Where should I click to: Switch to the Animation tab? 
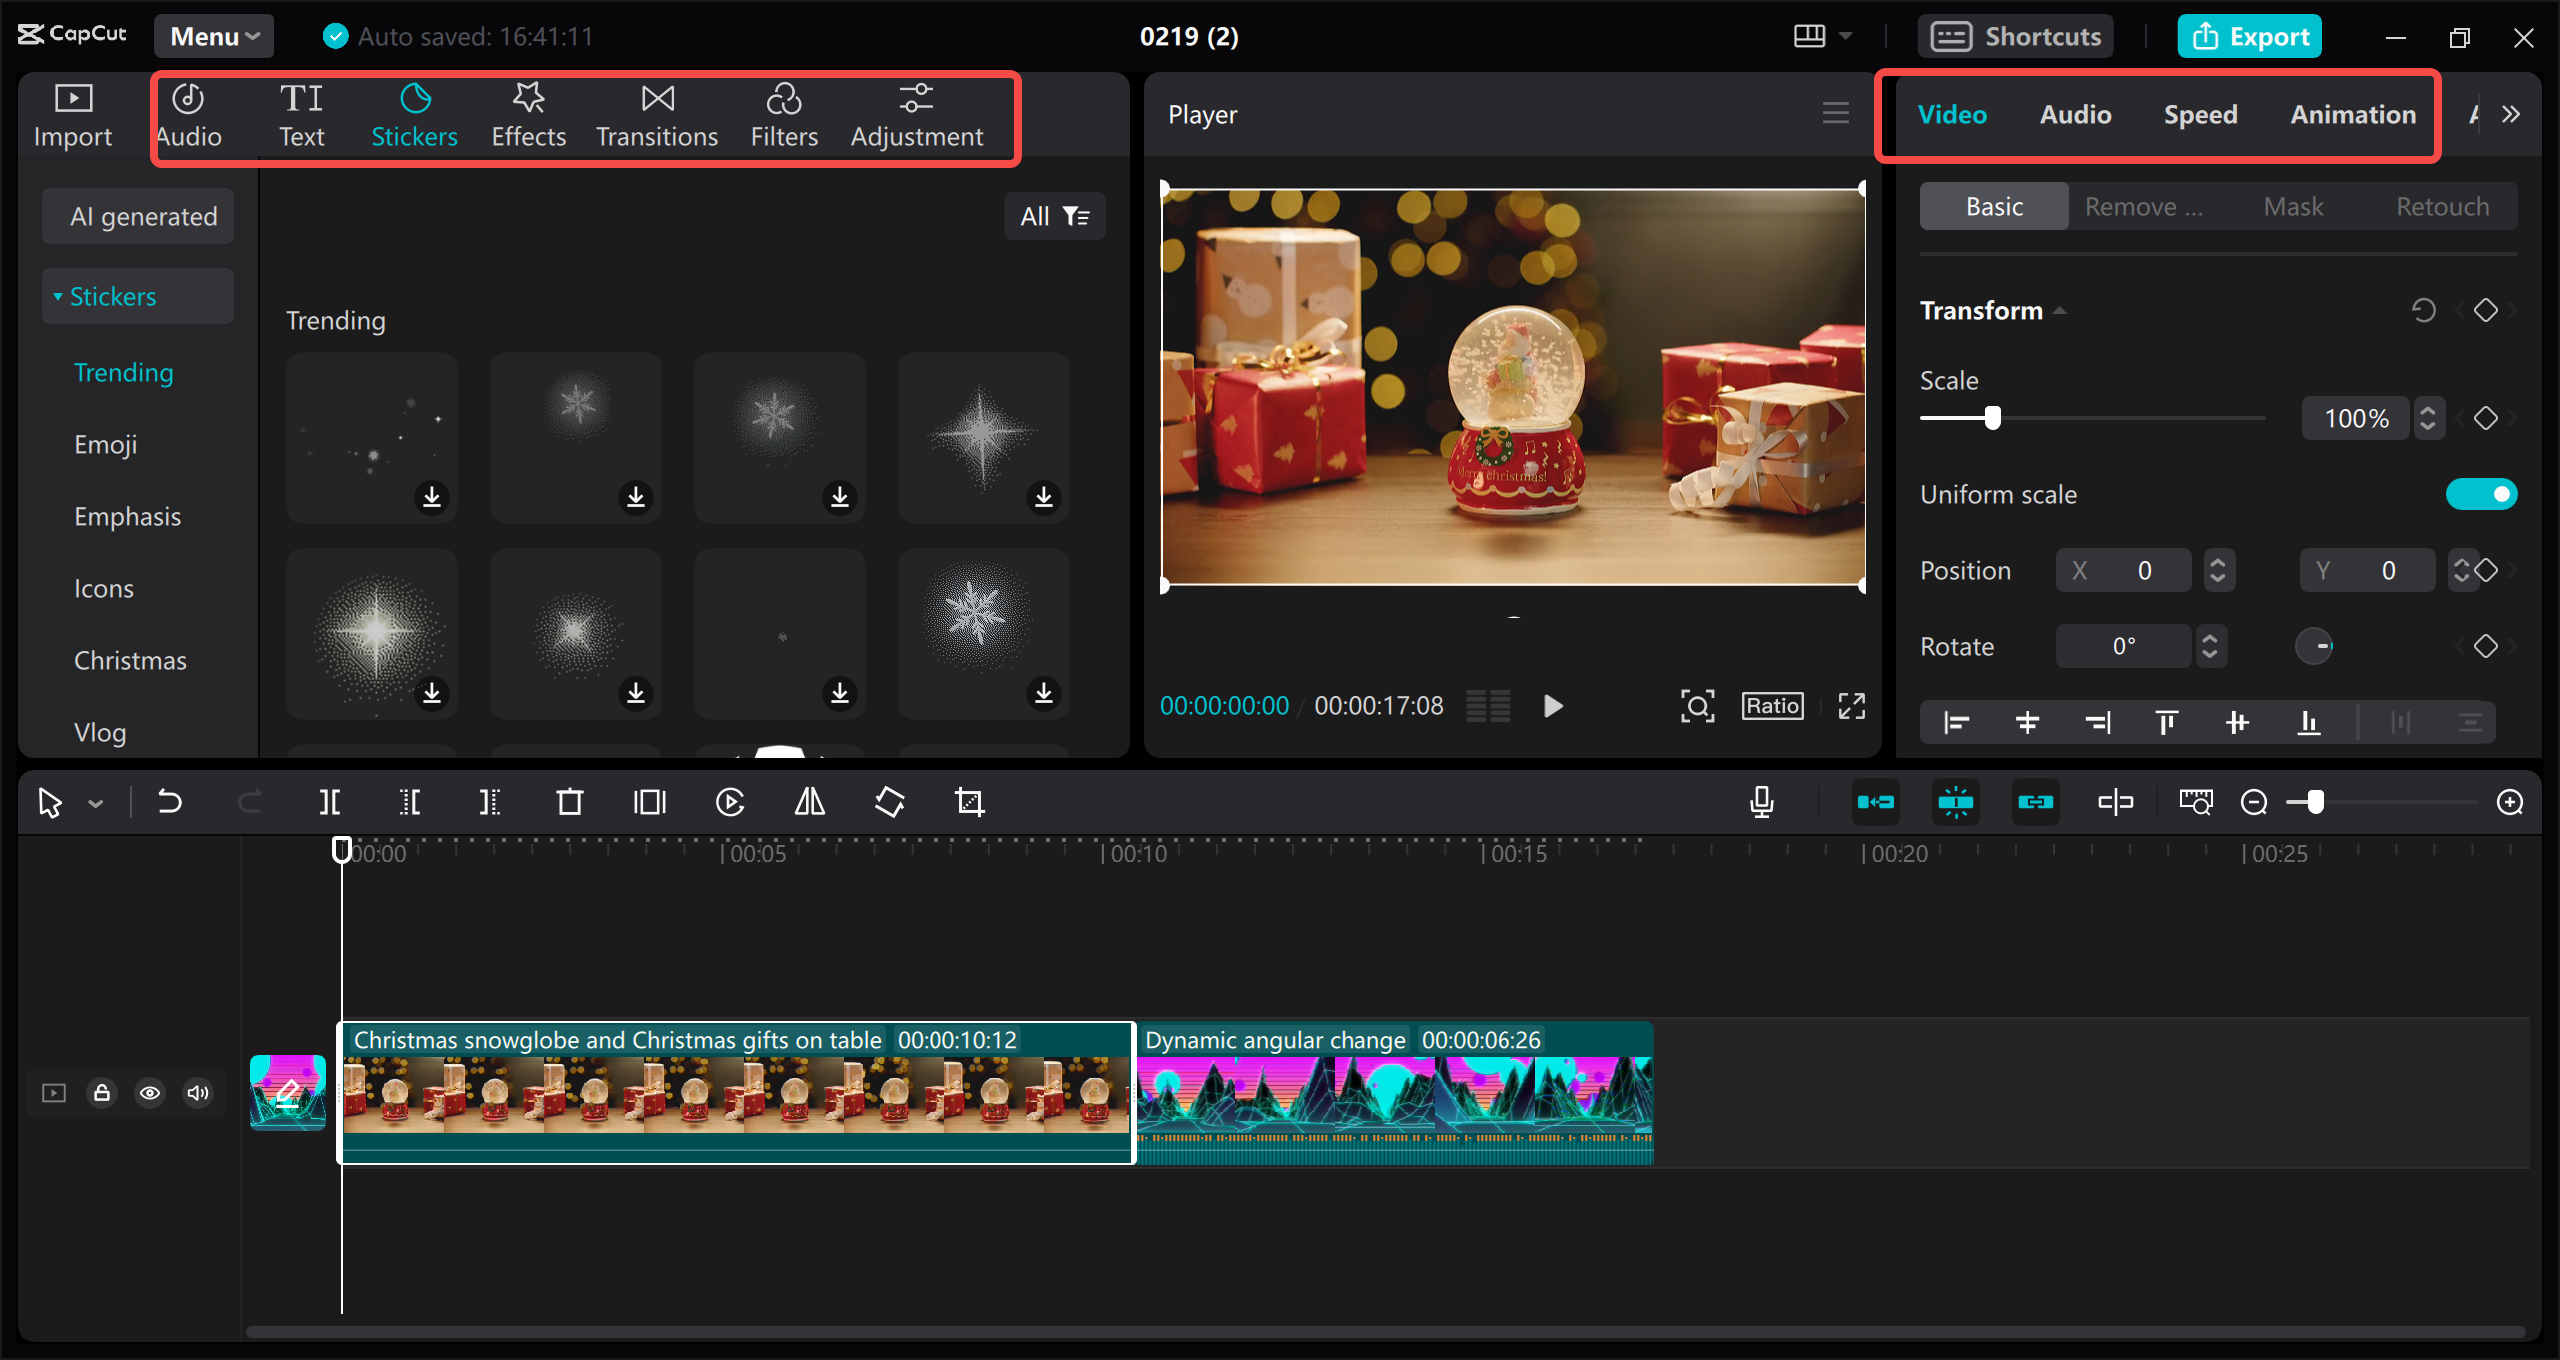pyautogui.click(x=2352, y=114)
